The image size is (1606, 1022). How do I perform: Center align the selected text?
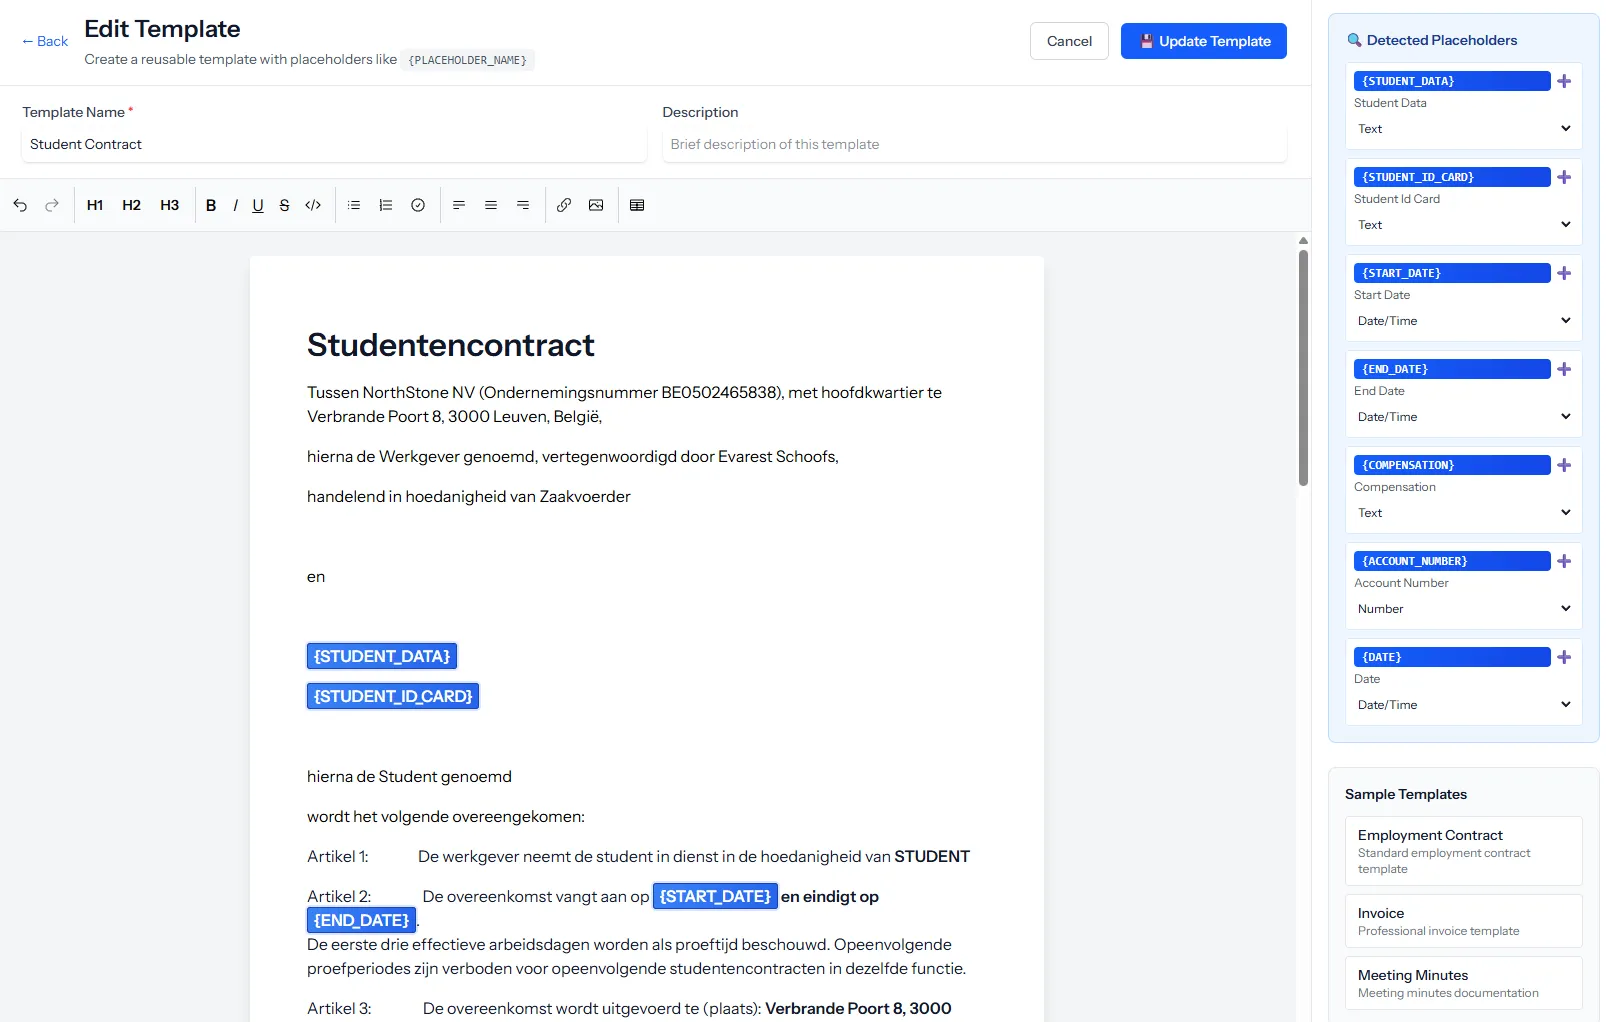pyautogui.click(x=491, y=205)
